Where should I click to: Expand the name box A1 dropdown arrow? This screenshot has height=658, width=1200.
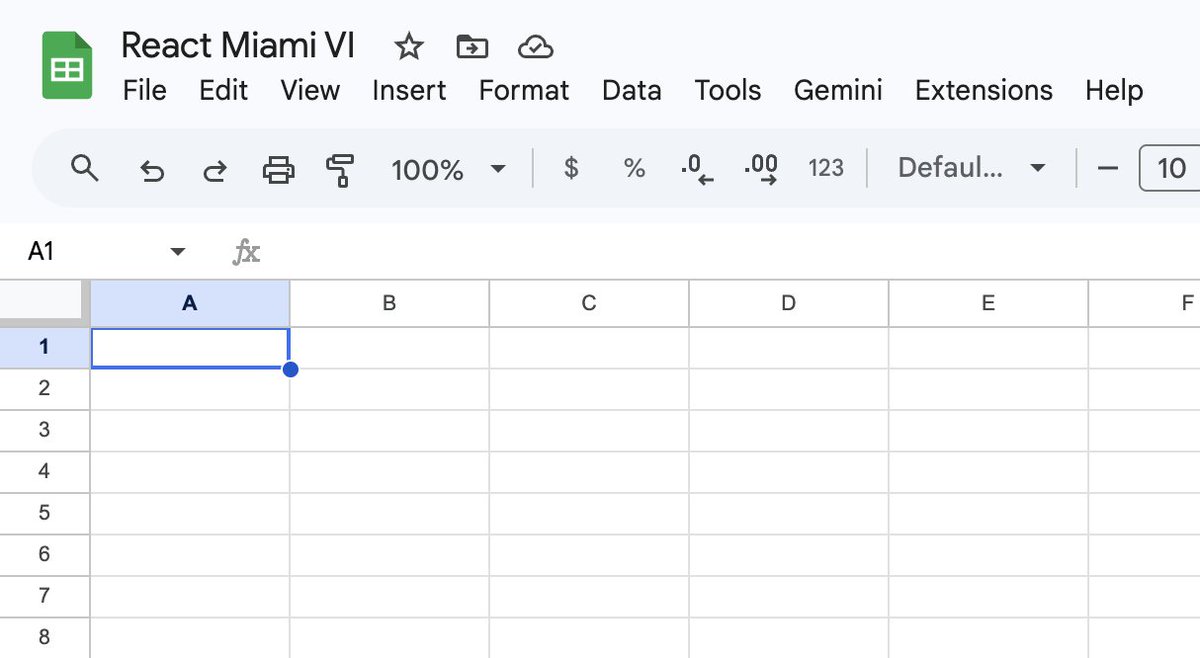click(178, 252)
